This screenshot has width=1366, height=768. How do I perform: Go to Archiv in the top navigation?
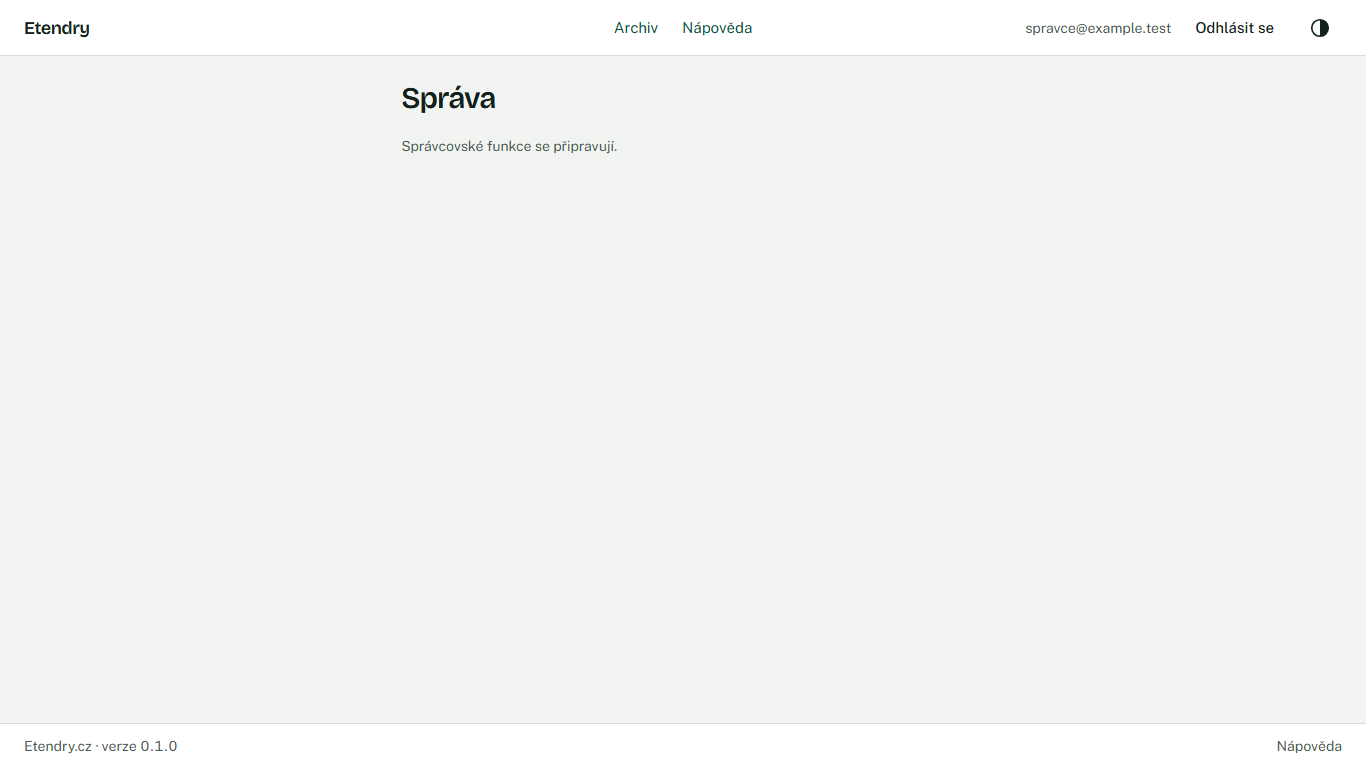636,28
